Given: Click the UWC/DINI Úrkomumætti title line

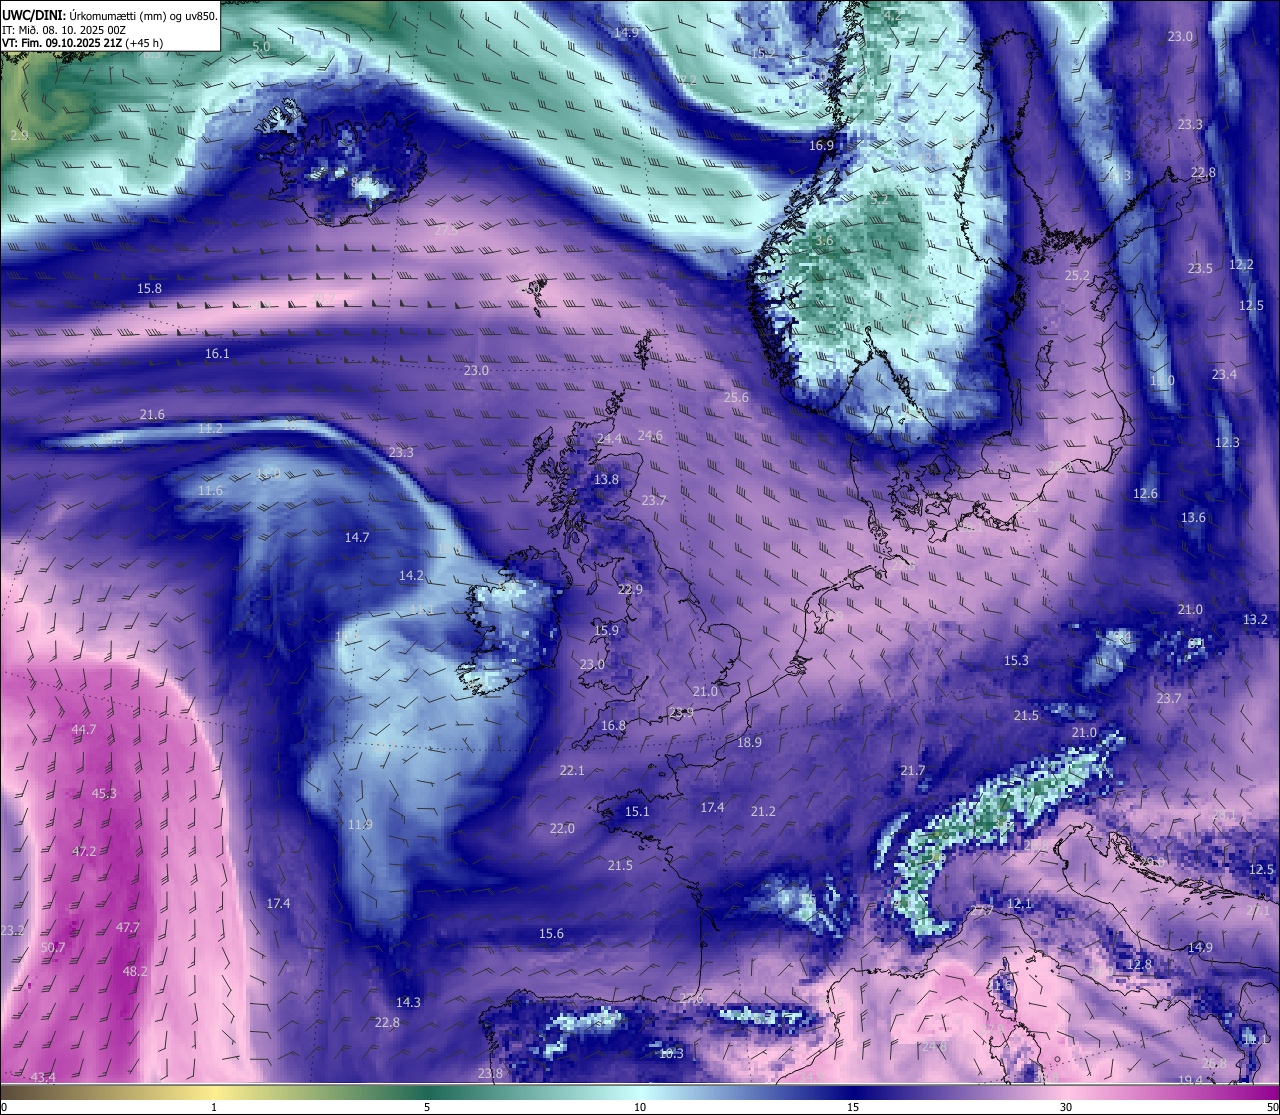Looking at the screenshot, I should pos(110,15).
